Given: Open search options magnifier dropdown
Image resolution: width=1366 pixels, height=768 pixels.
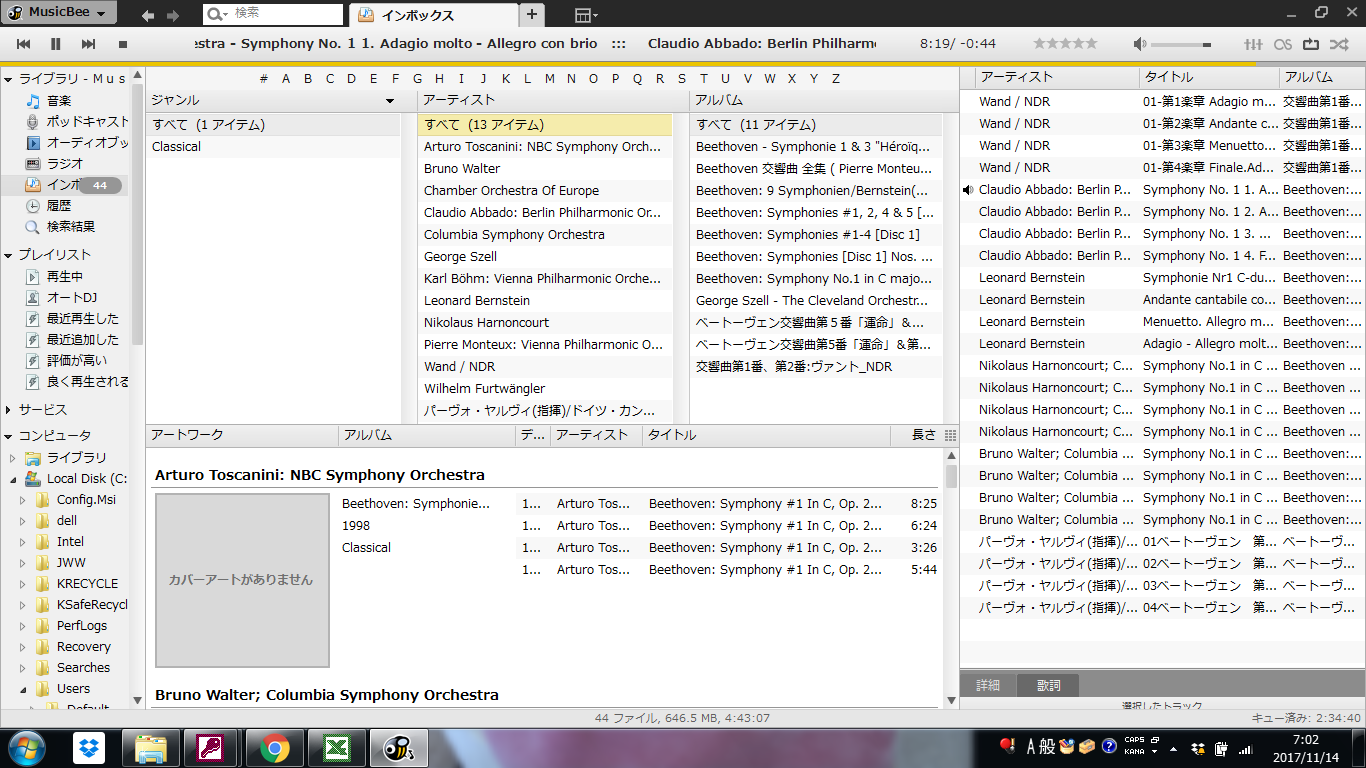Looking at the screenshot, I should coord(217,14).
